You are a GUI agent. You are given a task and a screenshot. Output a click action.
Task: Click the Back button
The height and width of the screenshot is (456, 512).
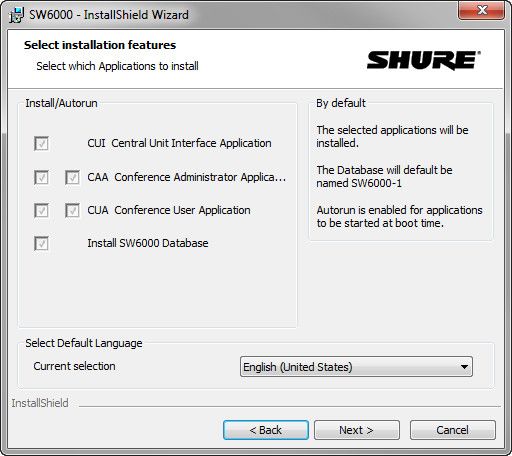point(266,430)
